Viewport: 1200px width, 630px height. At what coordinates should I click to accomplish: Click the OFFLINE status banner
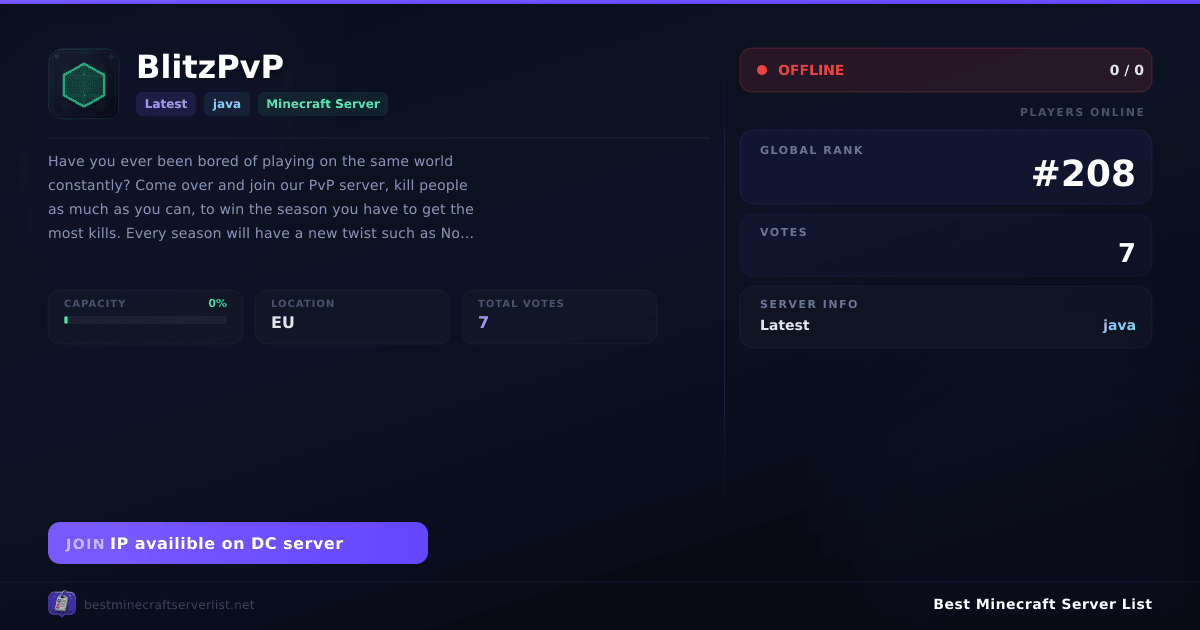pos(946,70)
